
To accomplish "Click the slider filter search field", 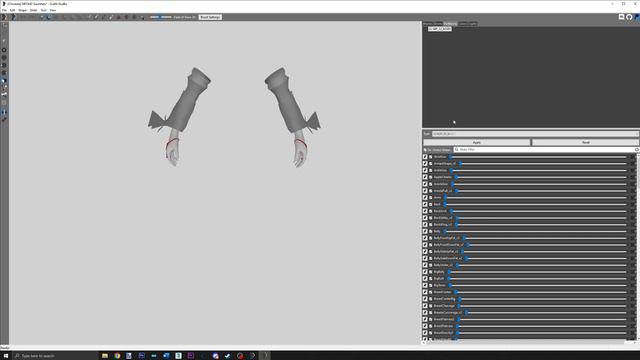I will (x=543, y=150).
